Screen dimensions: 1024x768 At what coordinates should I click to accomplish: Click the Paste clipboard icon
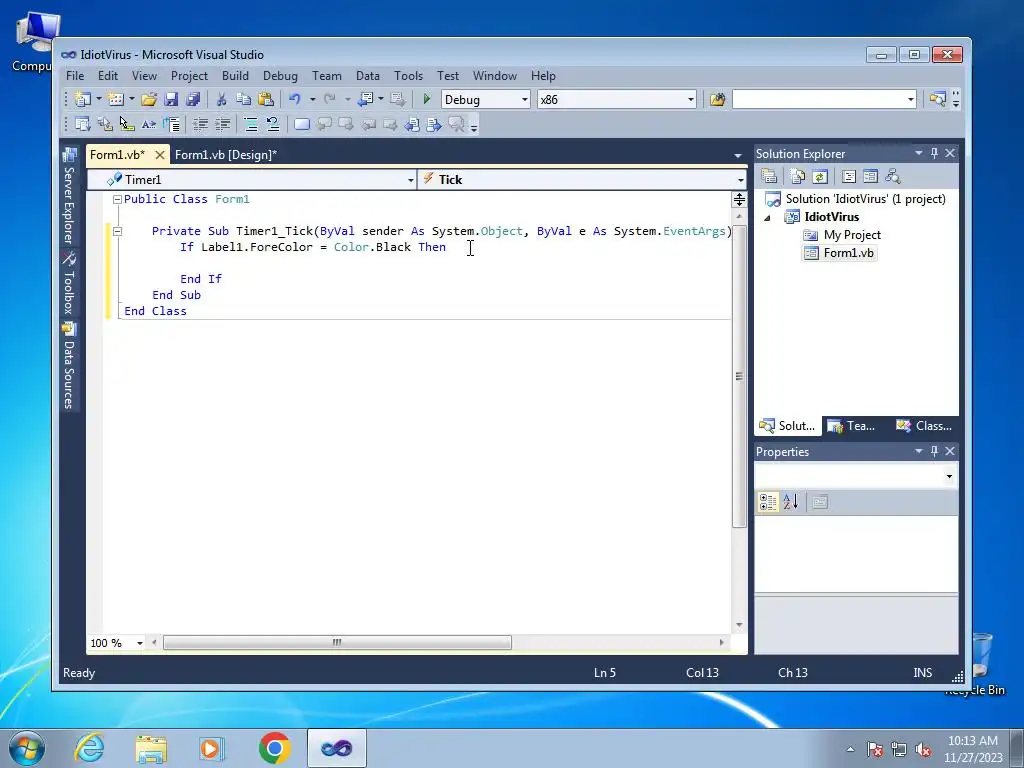pos(266,99)
